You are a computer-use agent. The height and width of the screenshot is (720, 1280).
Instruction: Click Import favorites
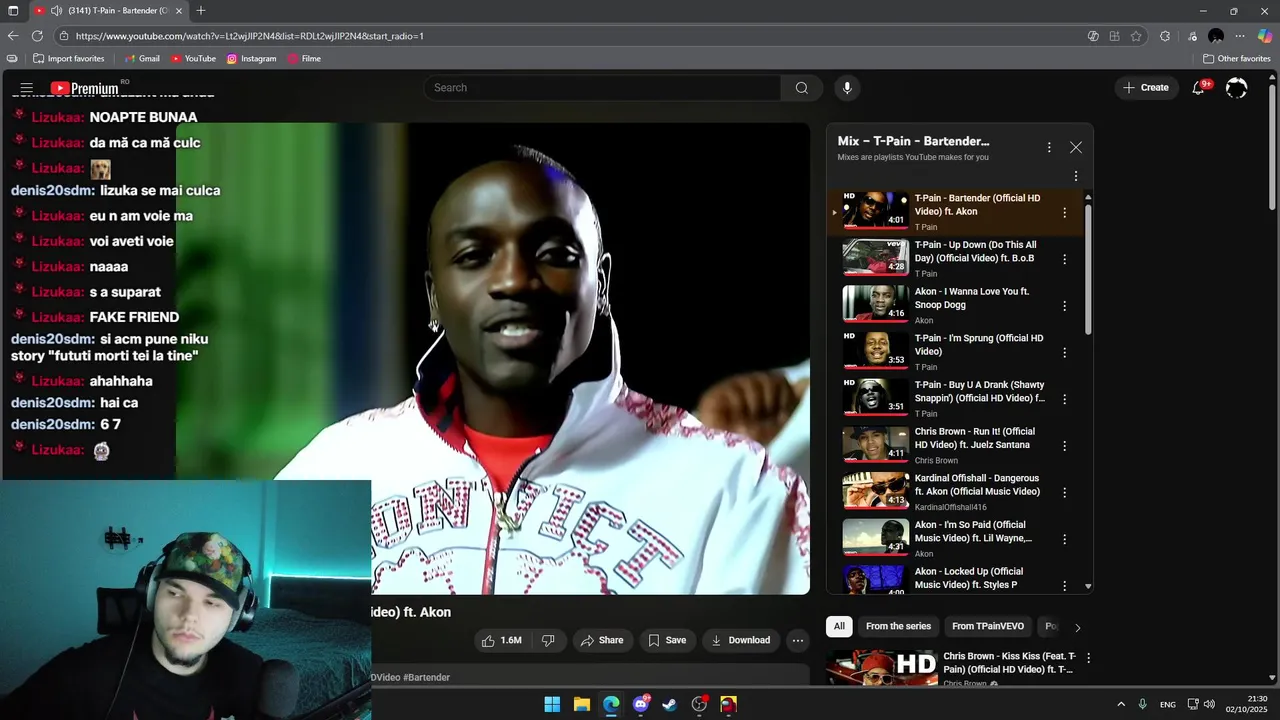click(68, 59)
